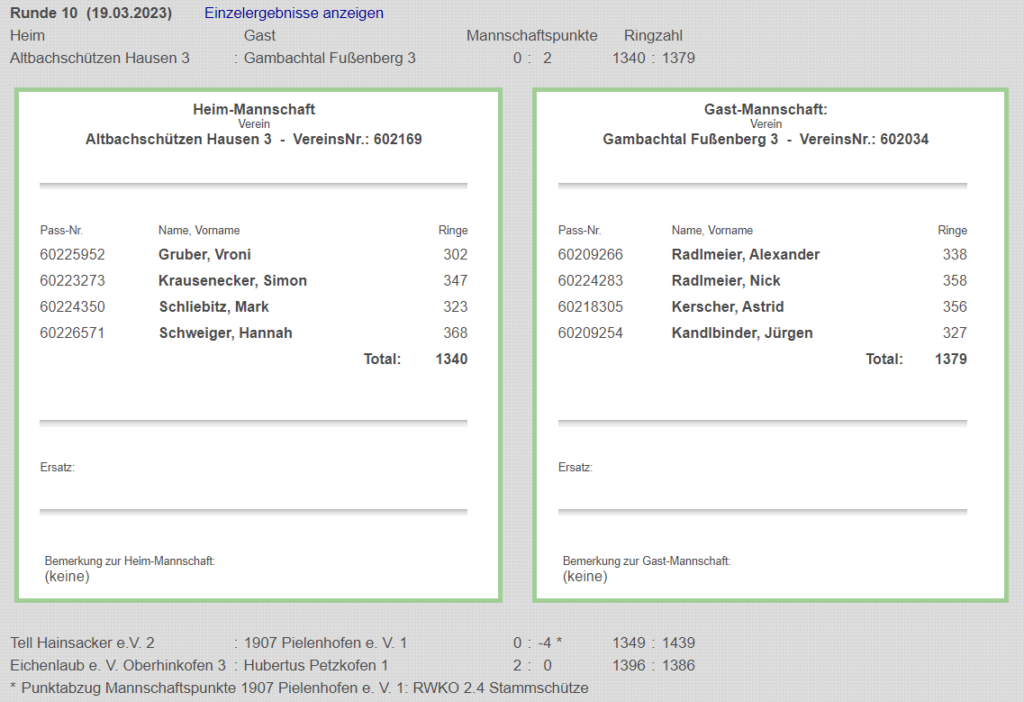
Task: Click on Schweiger, Hannah in home team
Action: point(225,333)
